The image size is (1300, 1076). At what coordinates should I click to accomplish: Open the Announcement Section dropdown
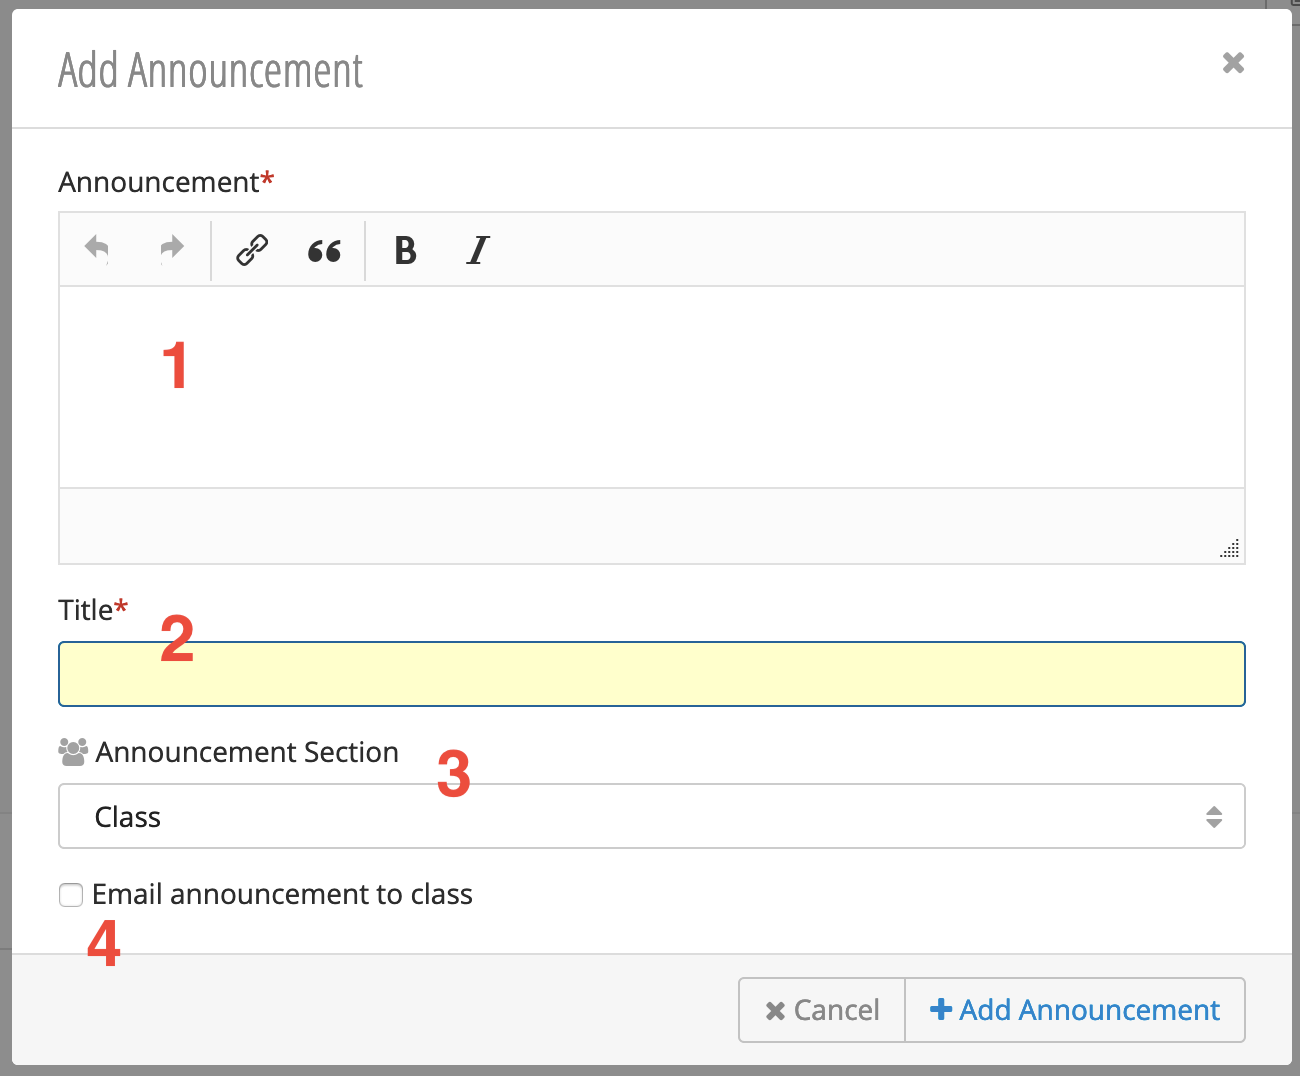(x=652, y=816)
